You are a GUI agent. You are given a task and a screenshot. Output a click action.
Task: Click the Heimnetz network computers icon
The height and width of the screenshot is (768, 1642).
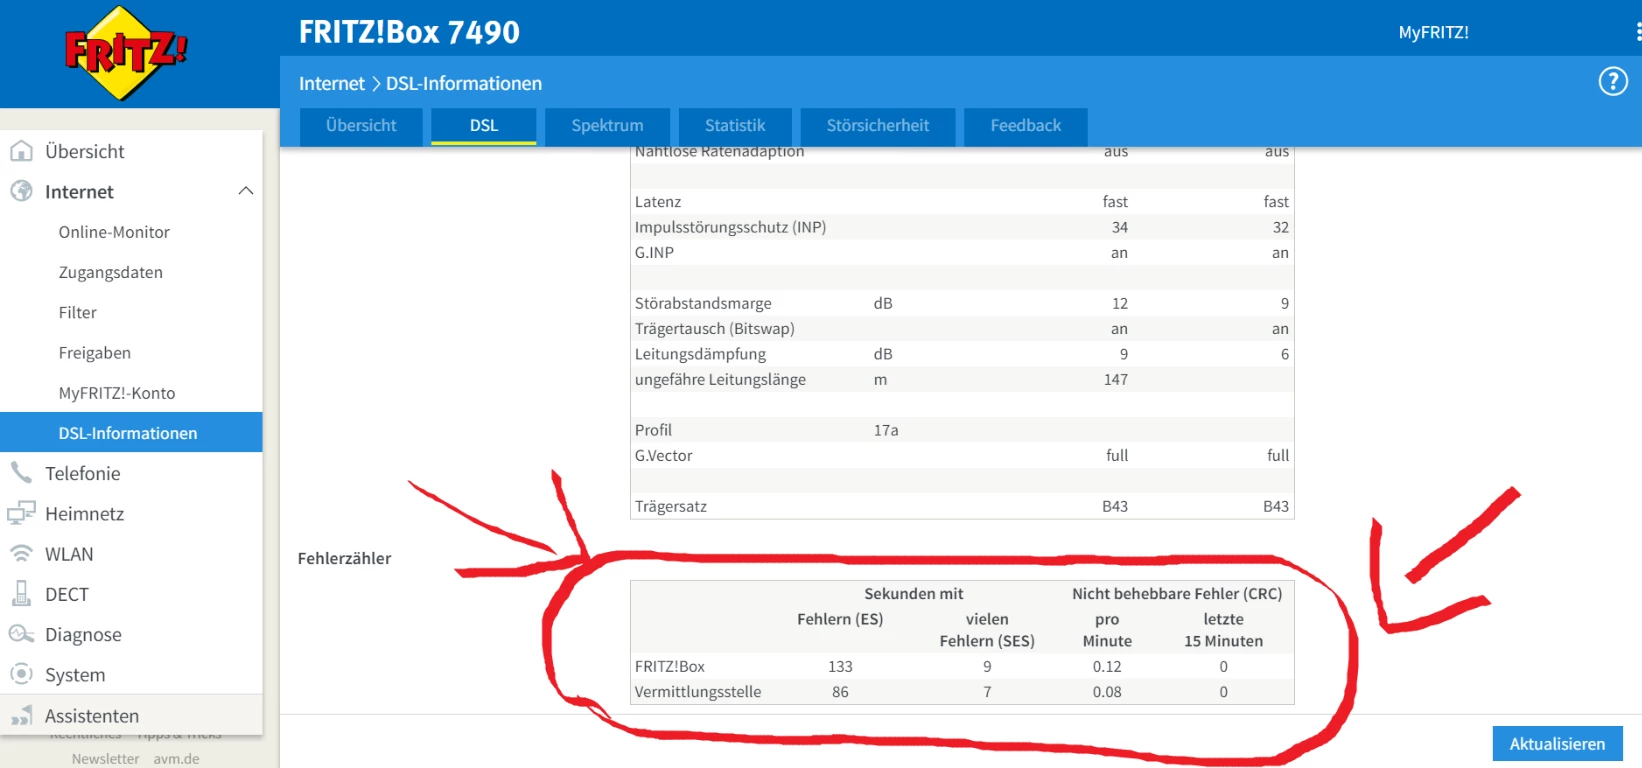(21, 513)
